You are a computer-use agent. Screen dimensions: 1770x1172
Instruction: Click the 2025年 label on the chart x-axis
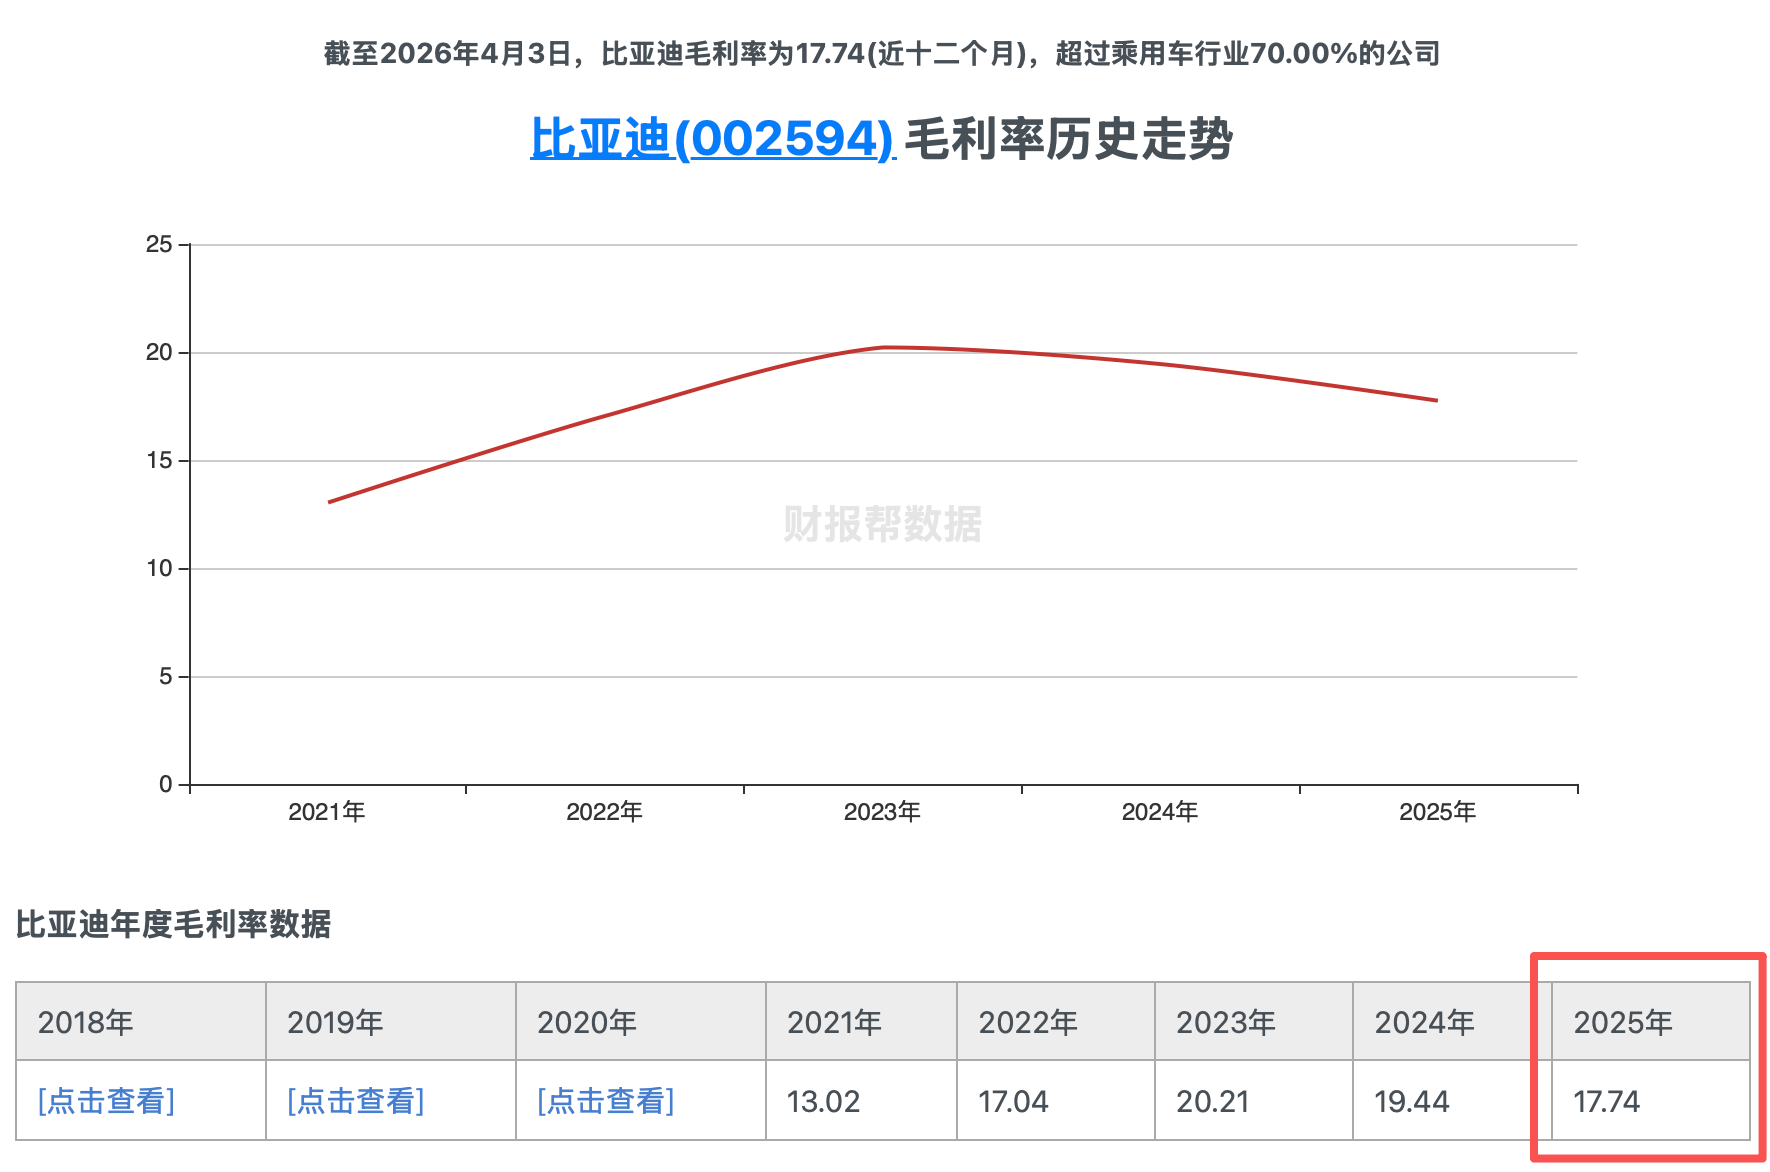[x=1438, y=812]
